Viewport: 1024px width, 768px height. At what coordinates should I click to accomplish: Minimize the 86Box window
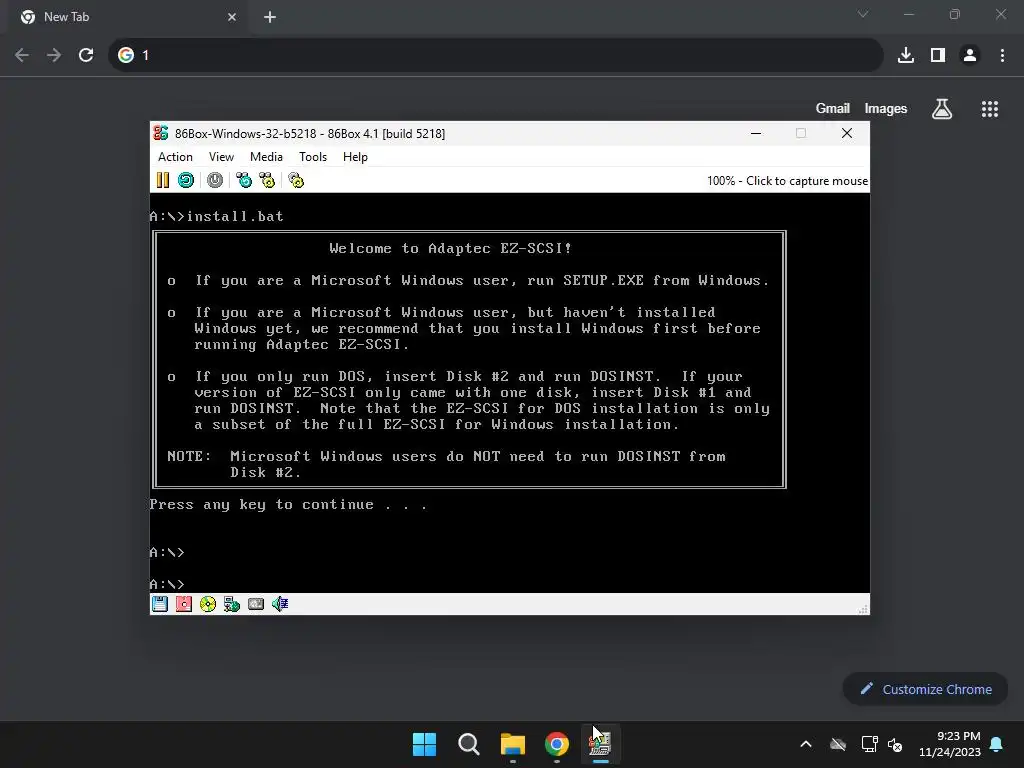click(756, 133)
